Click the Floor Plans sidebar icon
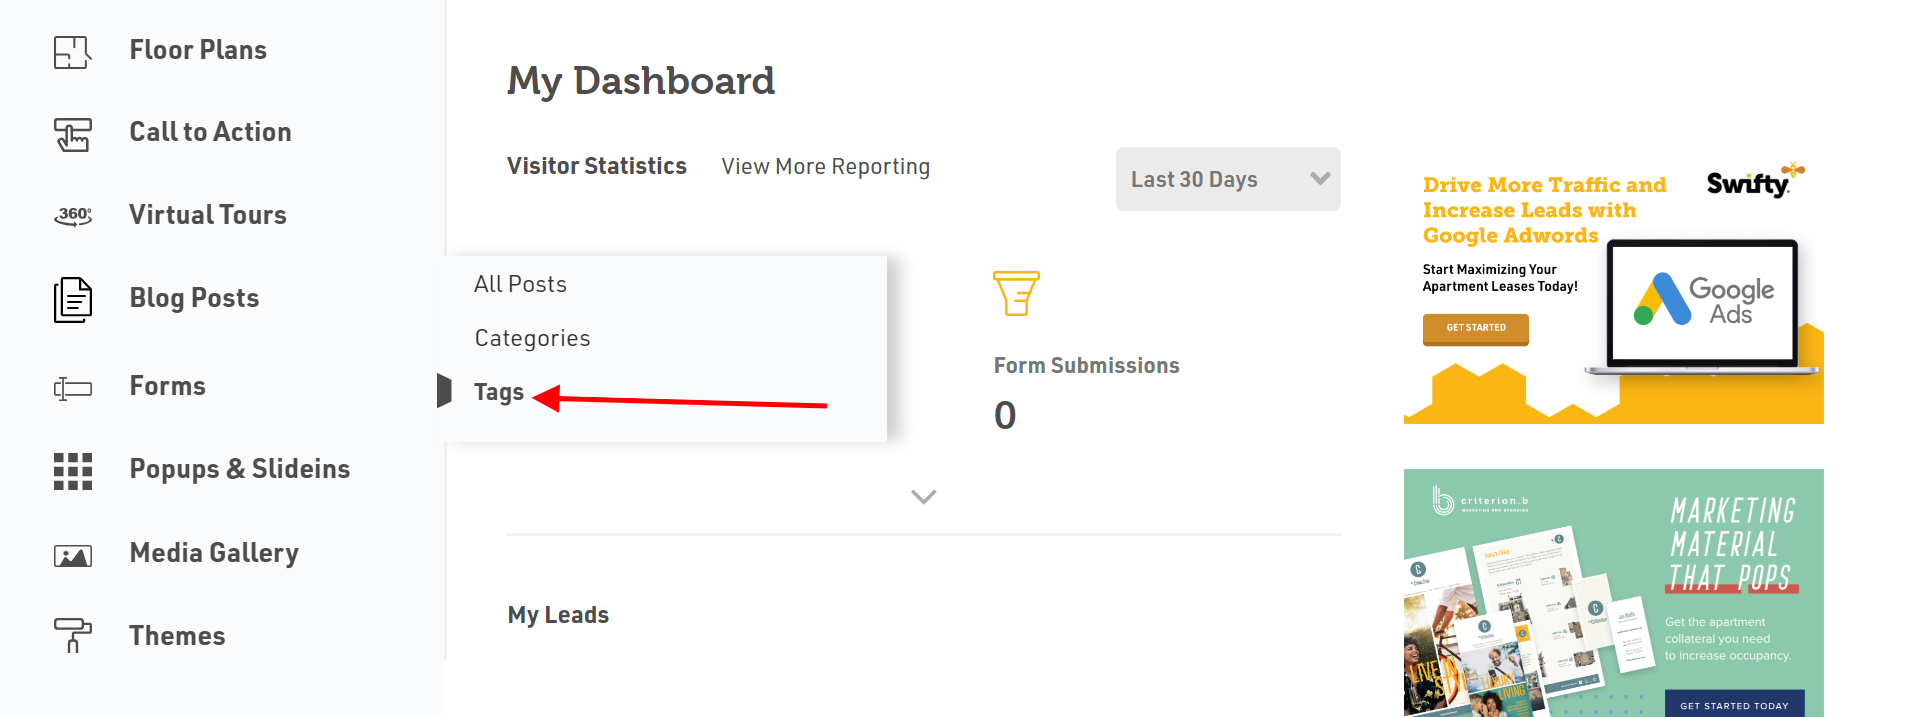Viewport: 1914px width, 717px height. coord(72,51)
